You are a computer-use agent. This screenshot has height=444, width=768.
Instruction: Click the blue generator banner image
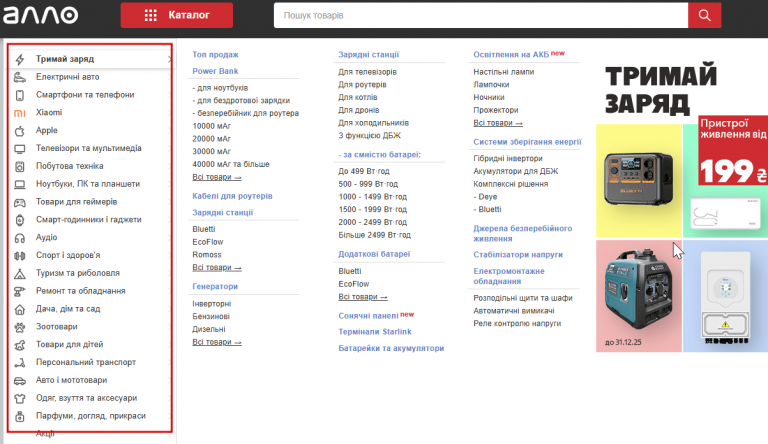point(639,296)
